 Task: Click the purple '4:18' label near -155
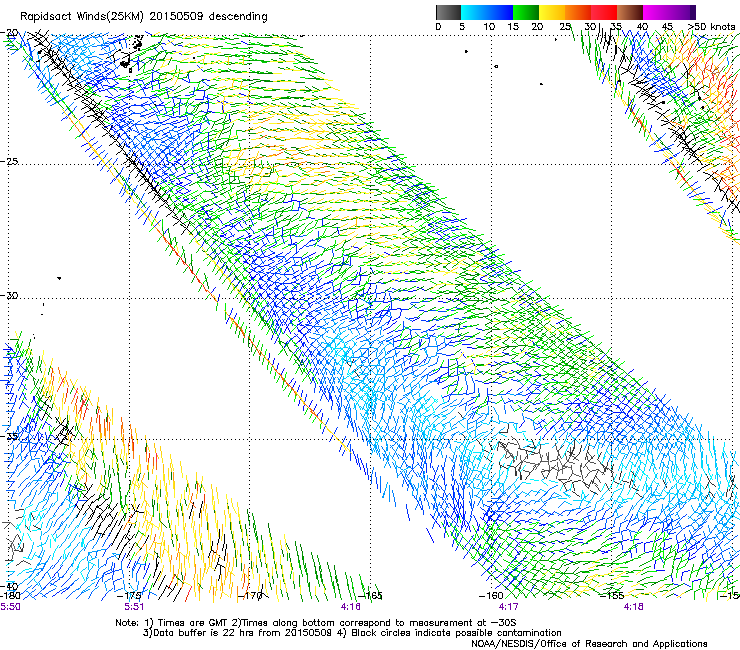click(633, 607)
